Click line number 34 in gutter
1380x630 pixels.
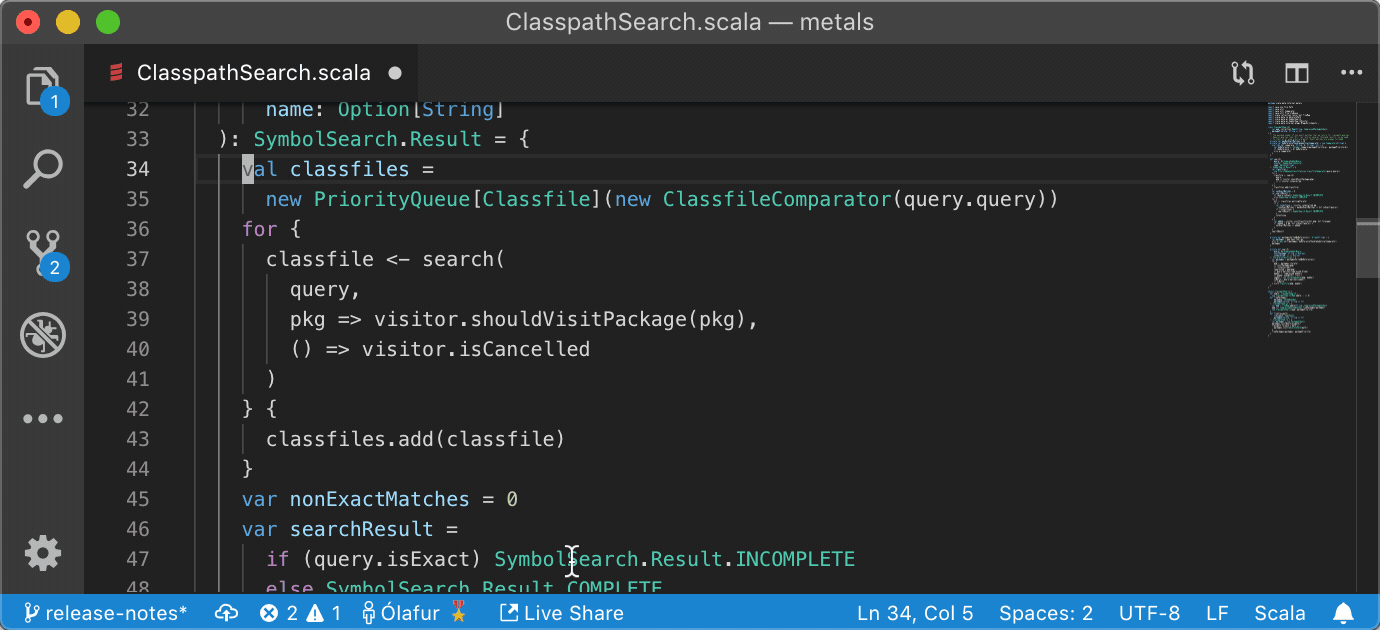coord(138,169)
